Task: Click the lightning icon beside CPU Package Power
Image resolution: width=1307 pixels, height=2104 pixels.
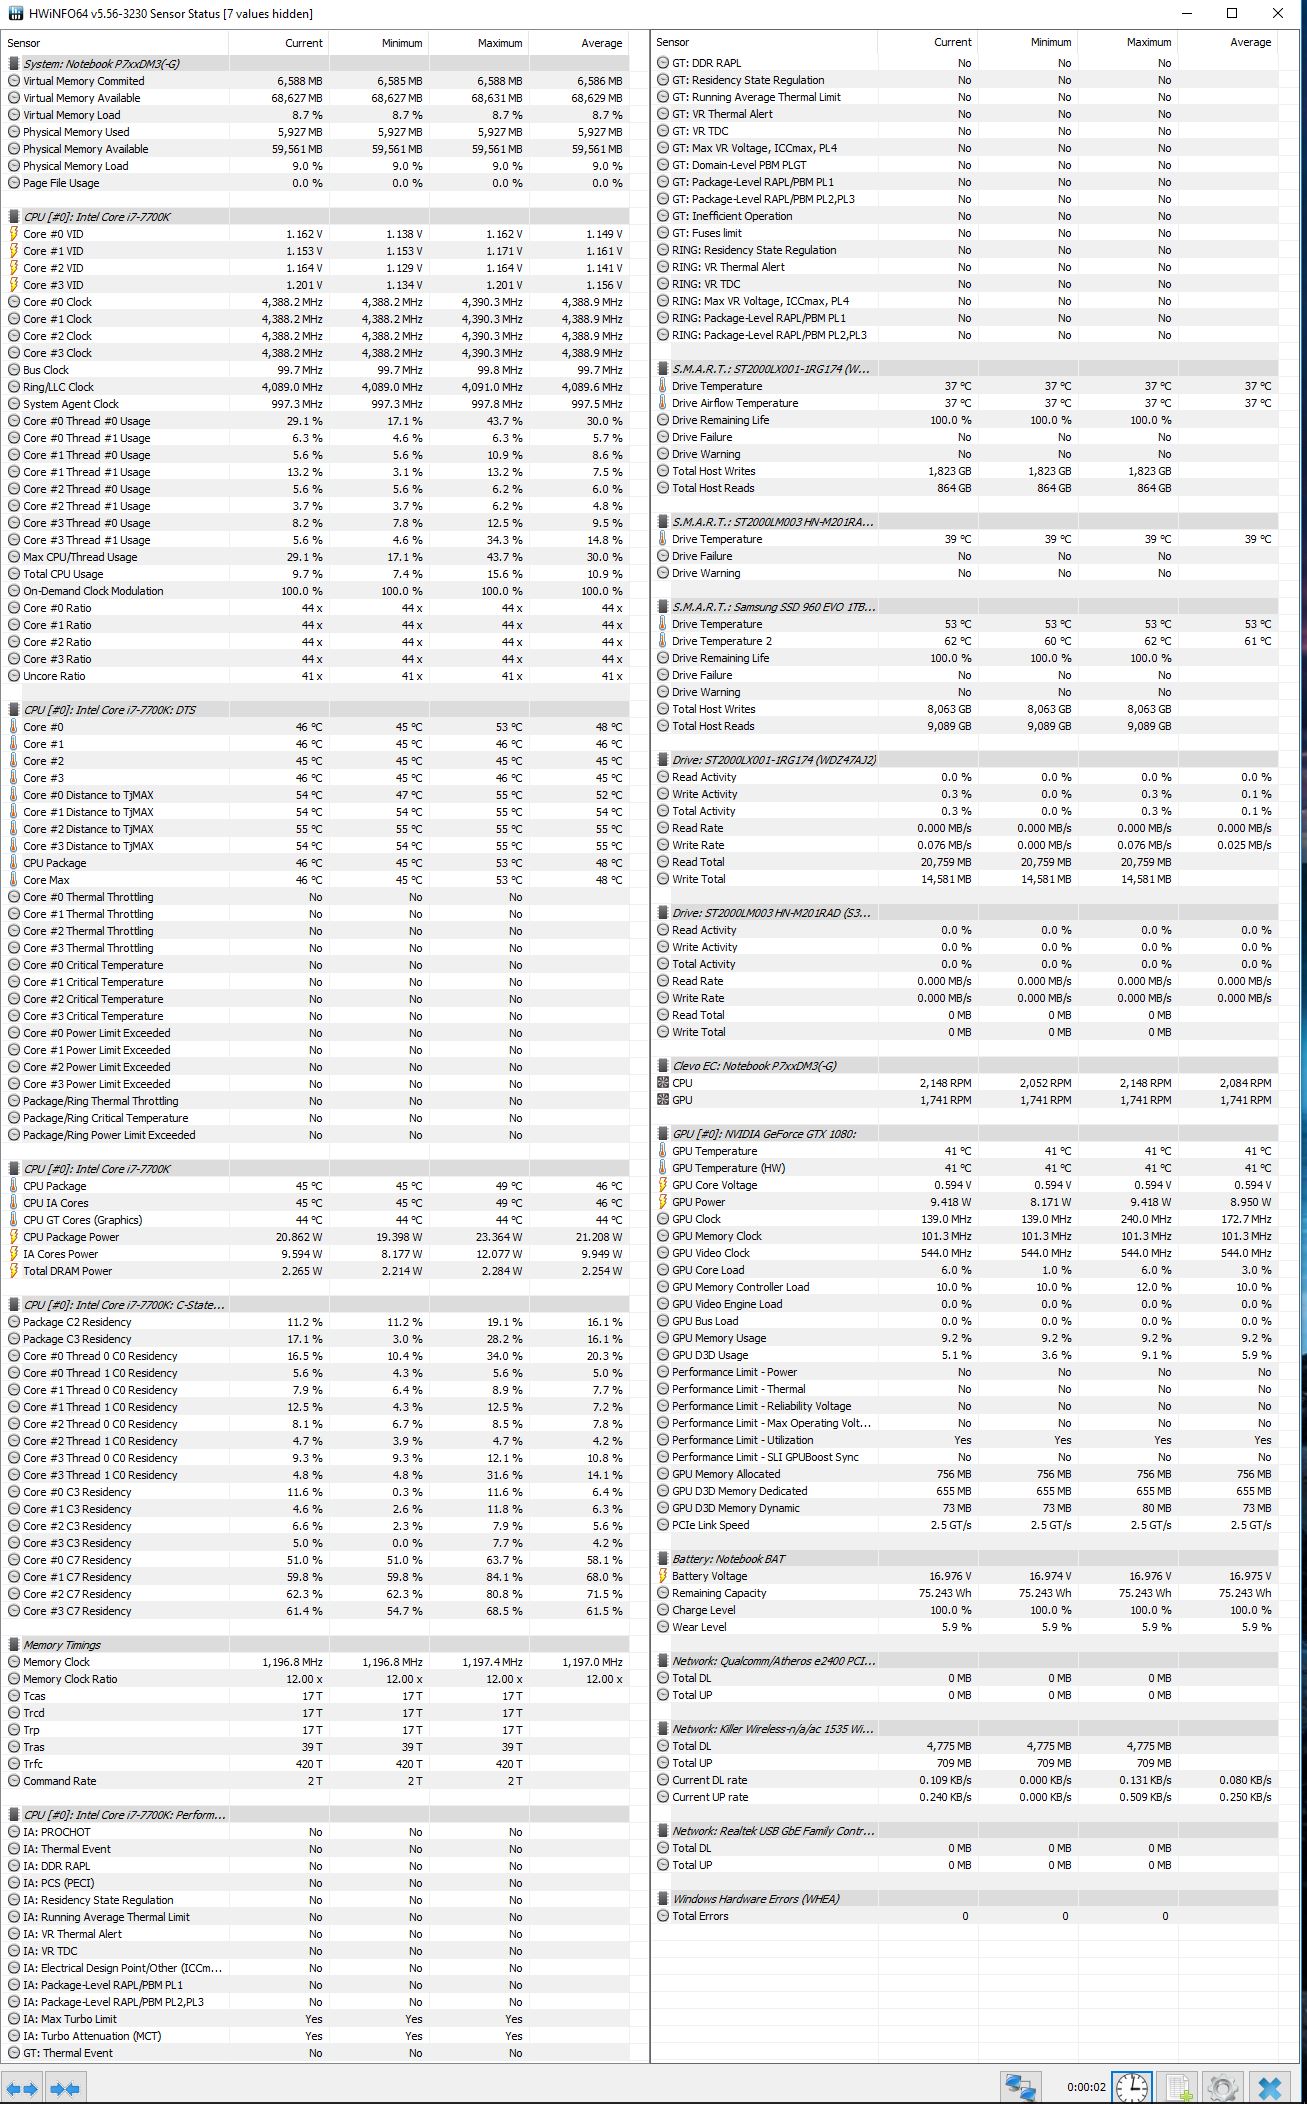Action: (x=14, y=1237)
